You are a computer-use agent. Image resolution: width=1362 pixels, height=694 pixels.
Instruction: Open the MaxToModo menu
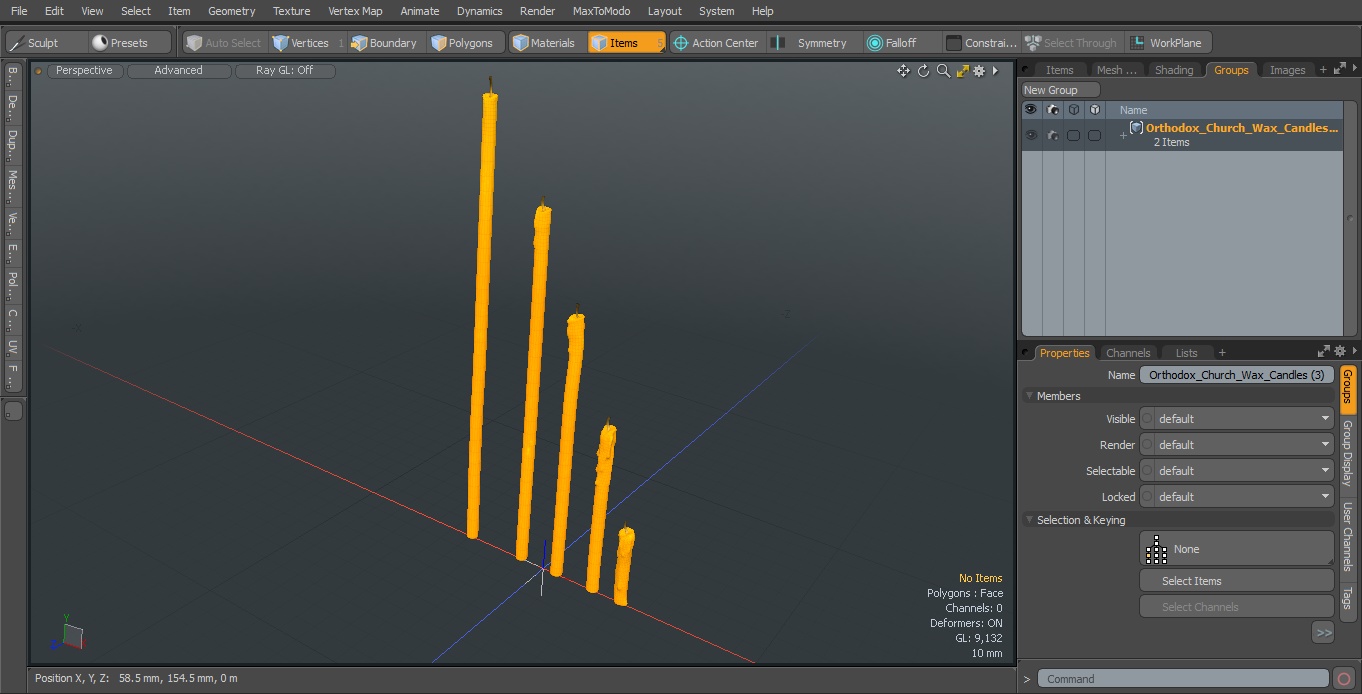[601, 11]
